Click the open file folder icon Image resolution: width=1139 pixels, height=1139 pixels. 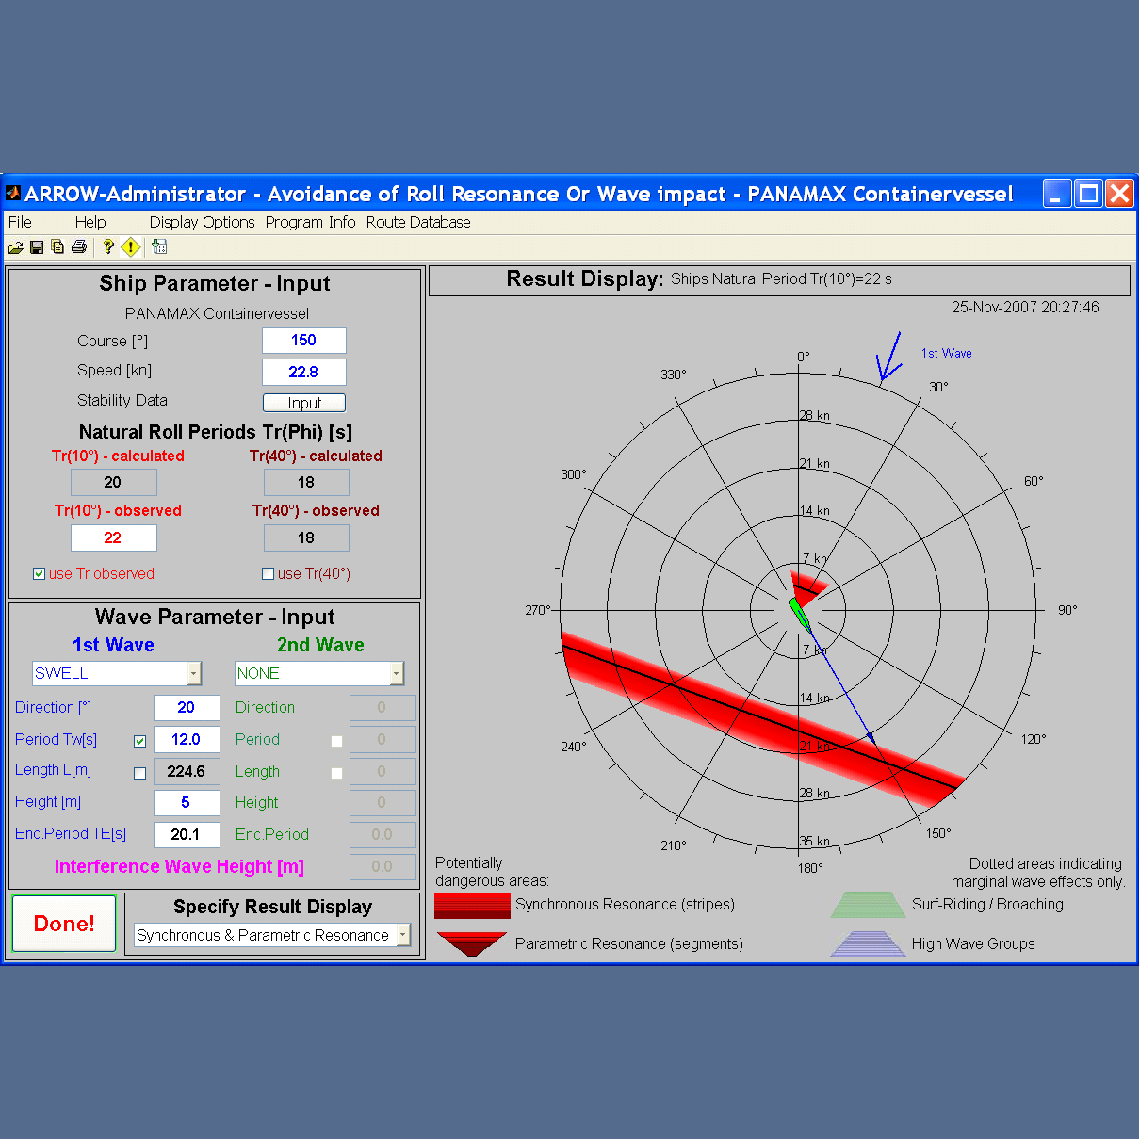pyautogui.click(x=15, y=248)
